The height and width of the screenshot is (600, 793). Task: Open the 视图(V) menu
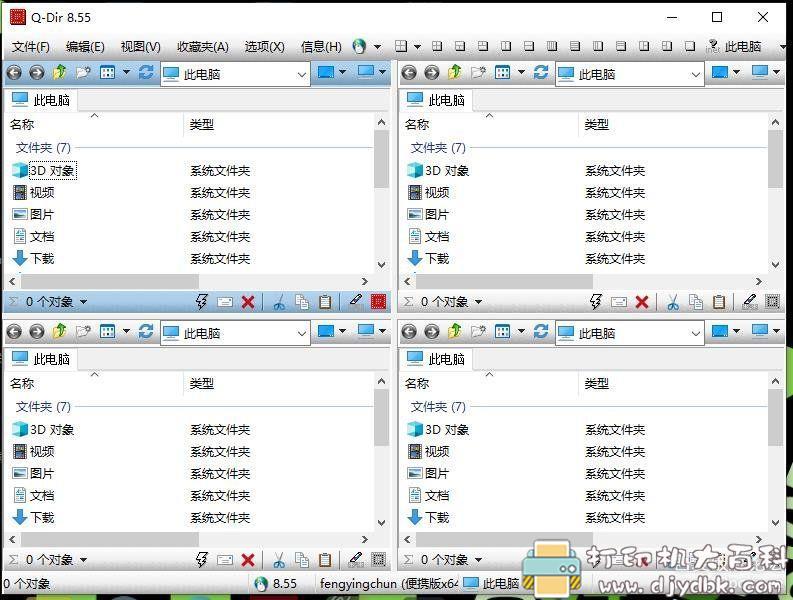pyautogui.click(x=141, y=47)
